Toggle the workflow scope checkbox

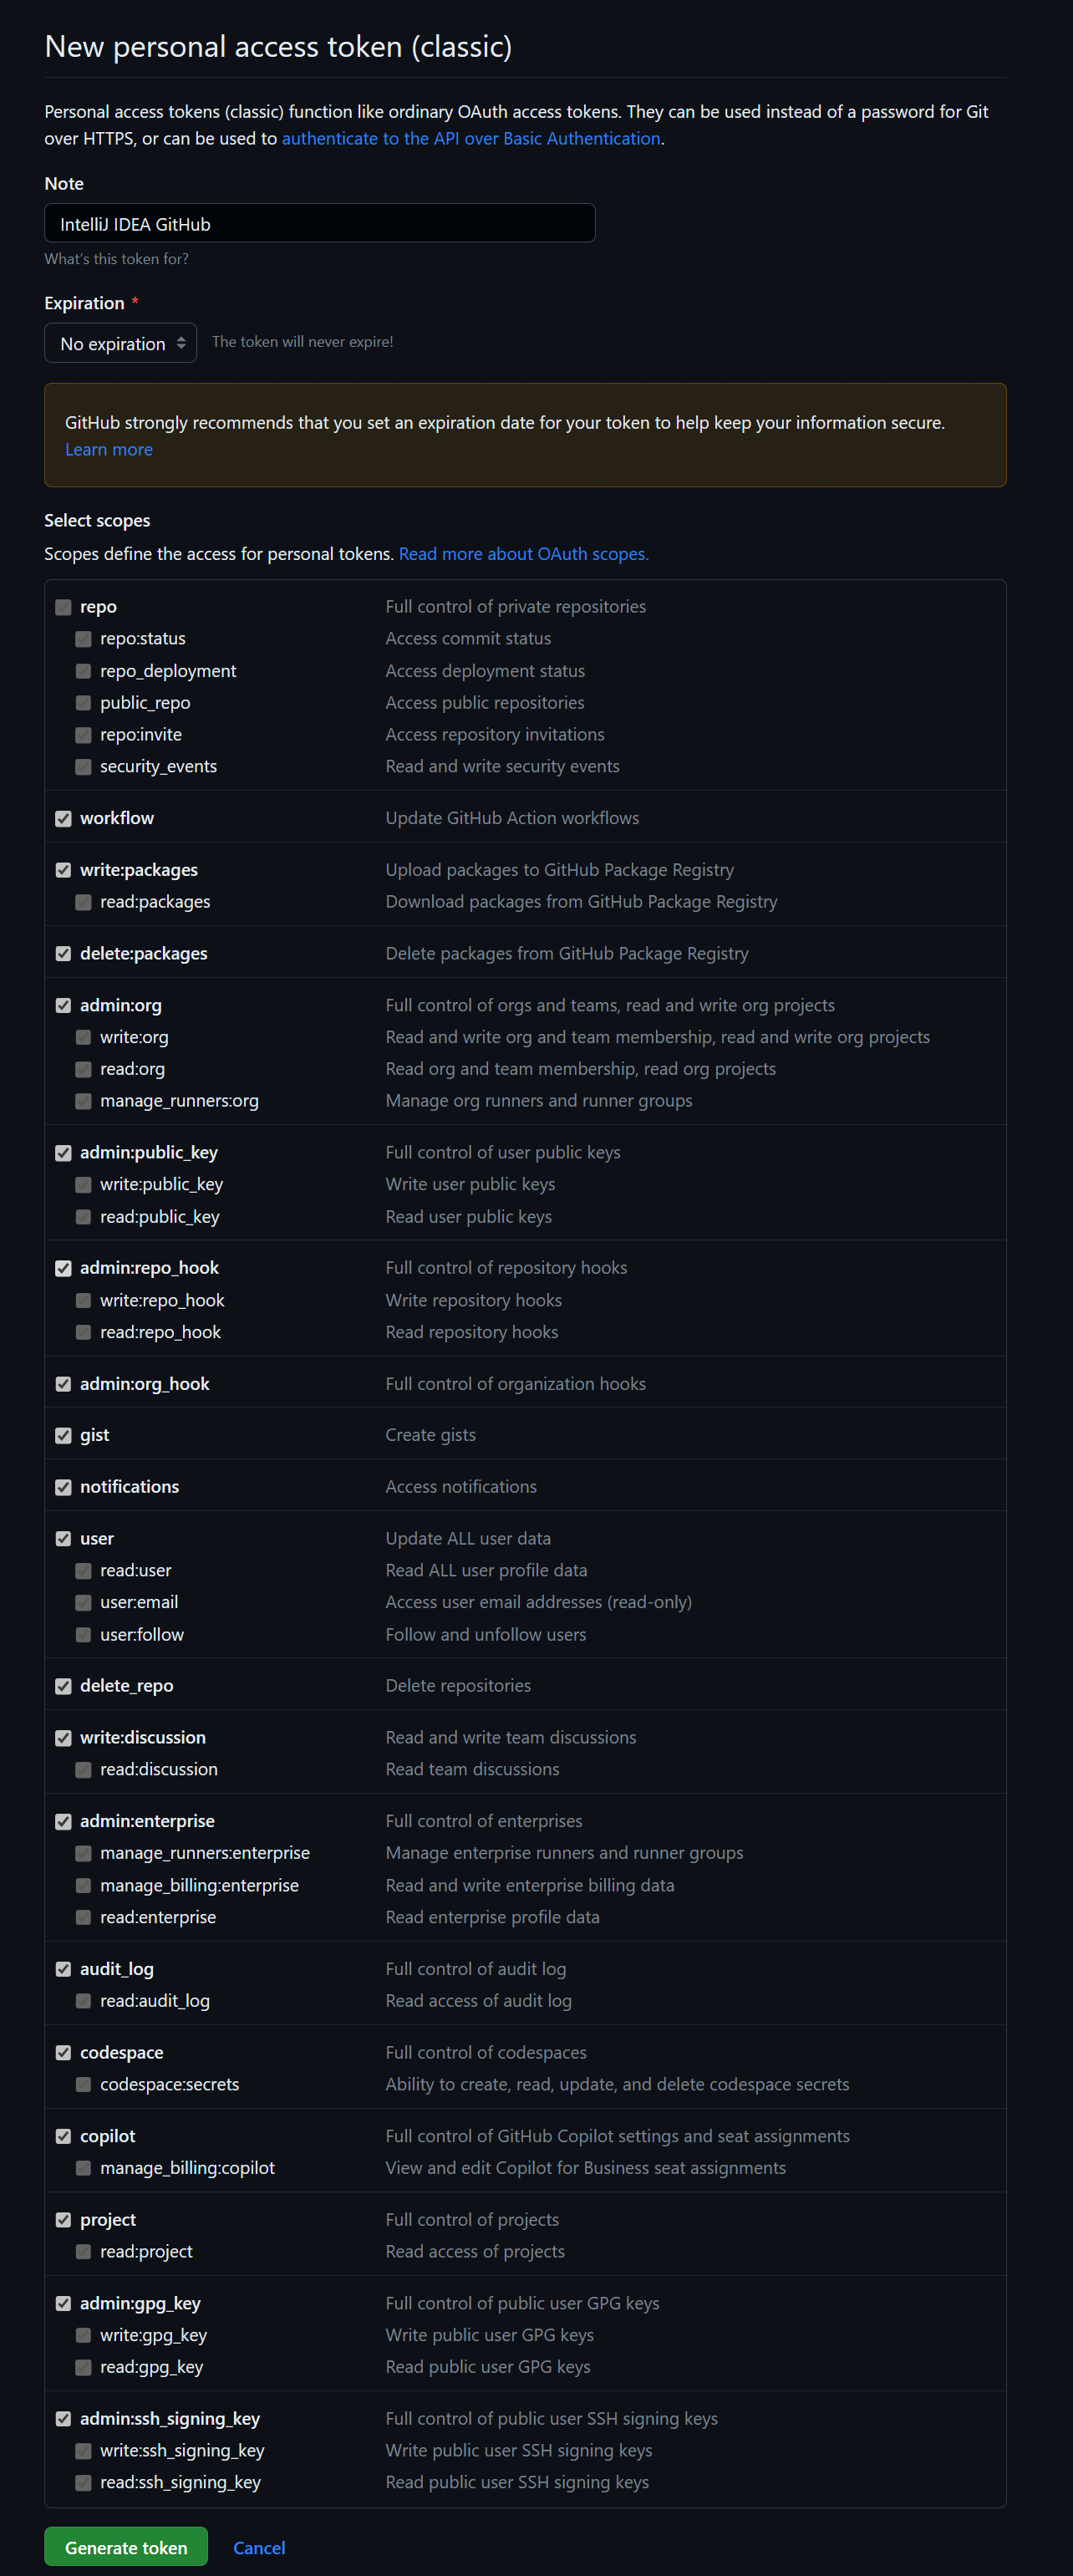point(63,819)
